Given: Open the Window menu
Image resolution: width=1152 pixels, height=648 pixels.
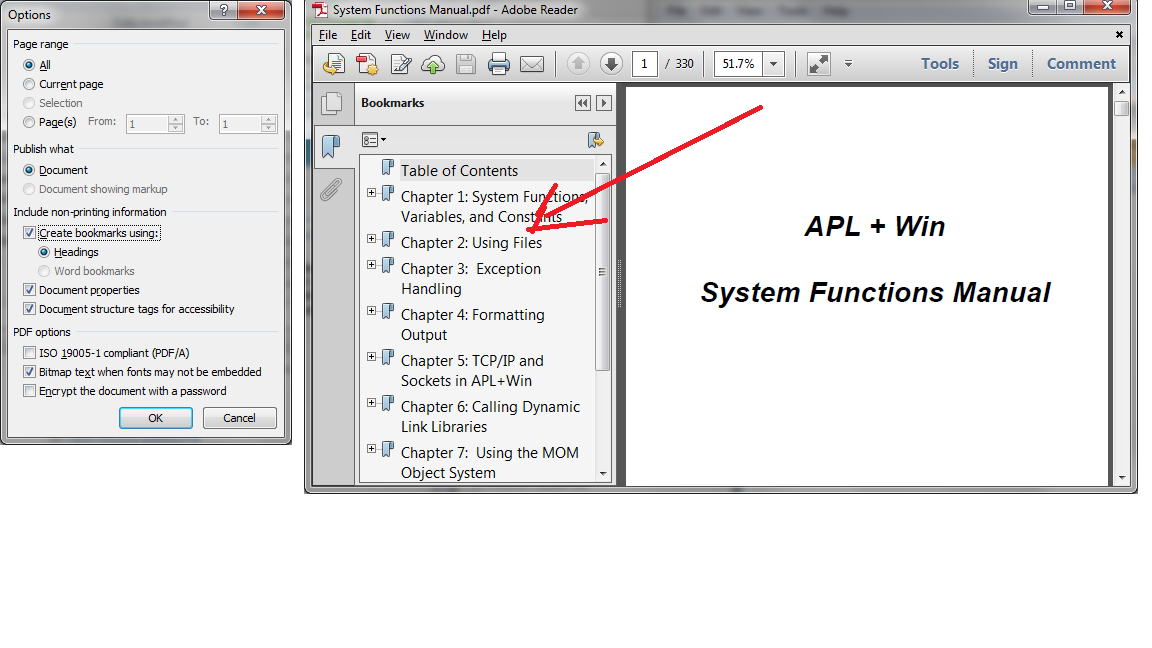Looking at the screenshot, I should point(445,35).
